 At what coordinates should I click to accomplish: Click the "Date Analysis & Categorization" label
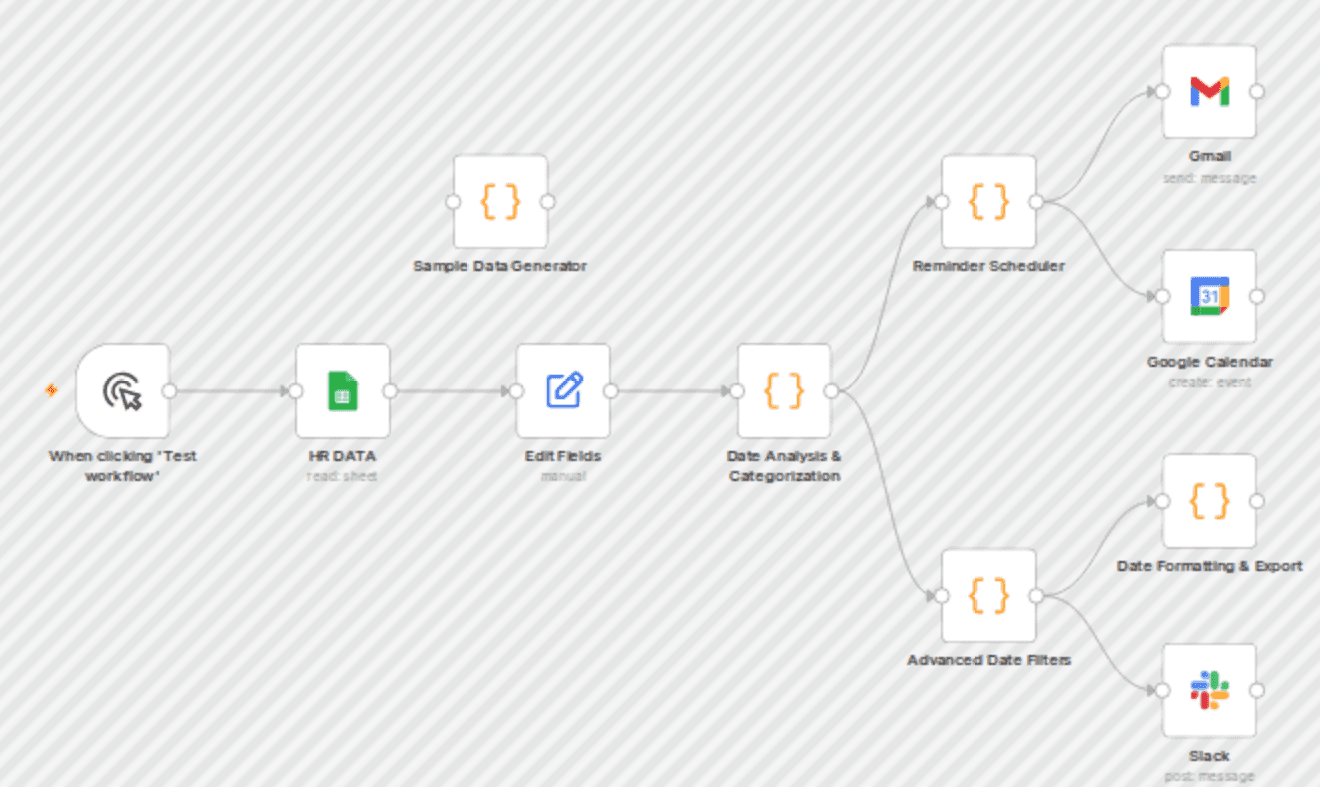coord(784,466)
